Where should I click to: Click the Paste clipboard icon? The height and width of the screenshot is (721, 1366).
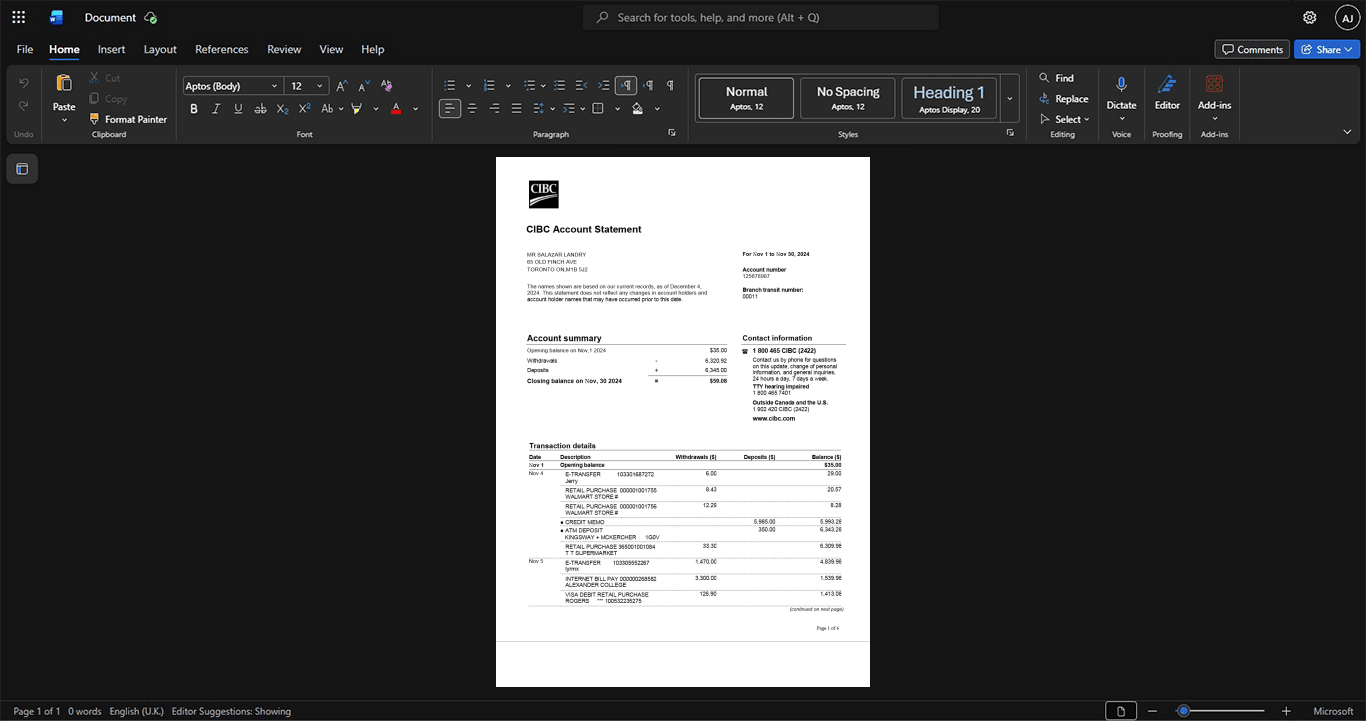[64, 84]
